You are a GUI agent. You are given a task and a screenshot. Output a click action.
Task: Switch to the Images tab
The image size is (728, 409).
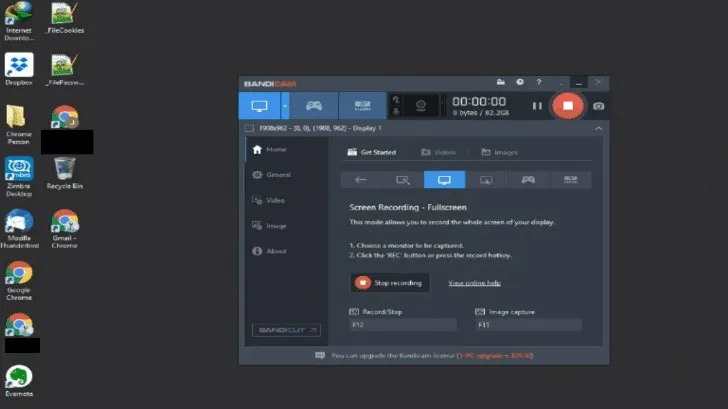[x=499, y=152]
